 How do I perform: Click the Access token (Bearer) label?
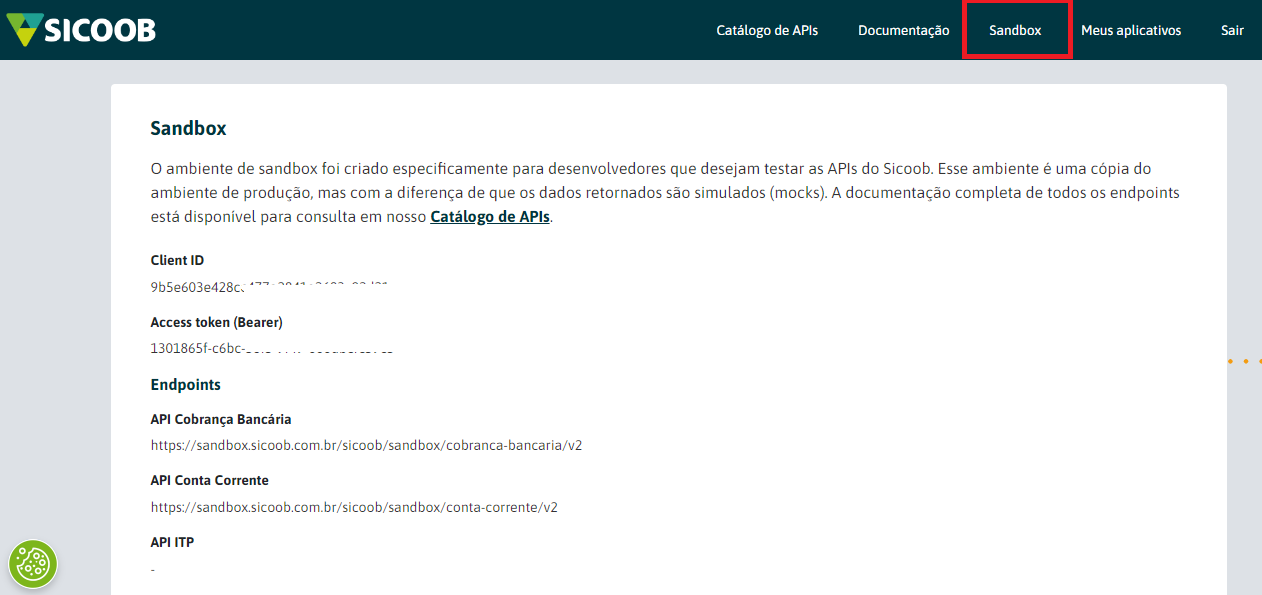click(216, 322)
